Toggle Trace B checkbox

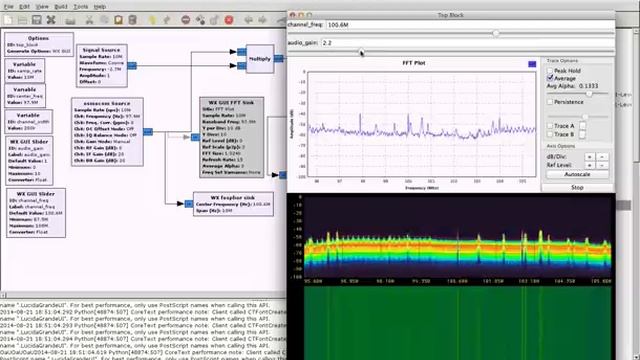click(x=550, y=134)
